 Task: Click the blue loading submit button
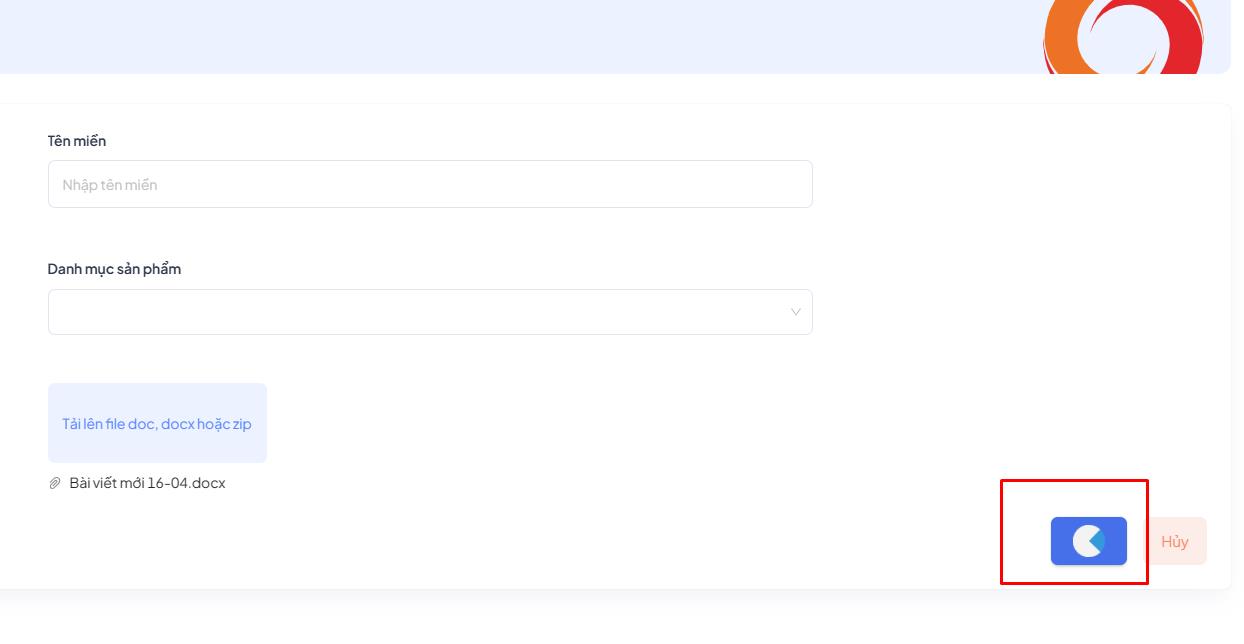[1088, 541]
